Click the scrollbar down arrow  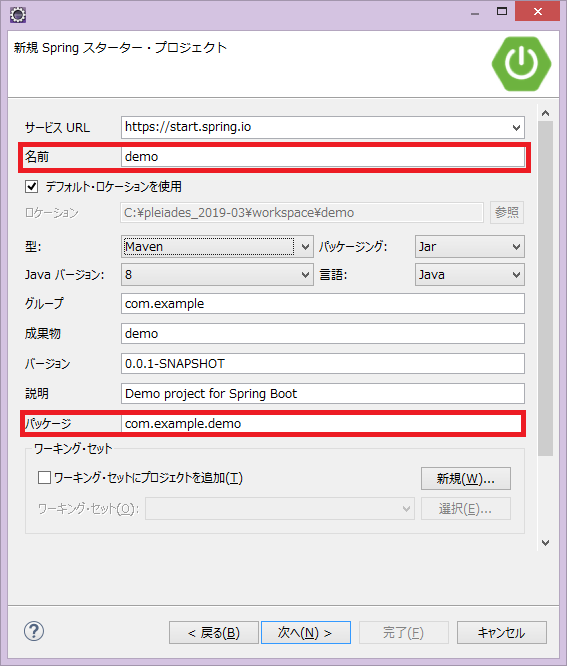[545, 543]
